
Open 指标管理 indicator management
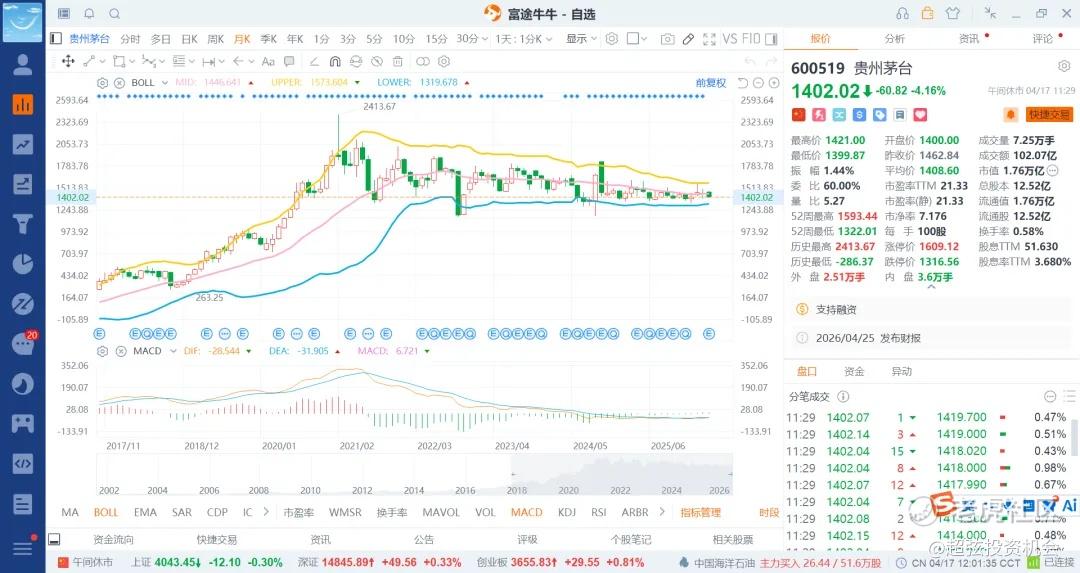[700, 512]
